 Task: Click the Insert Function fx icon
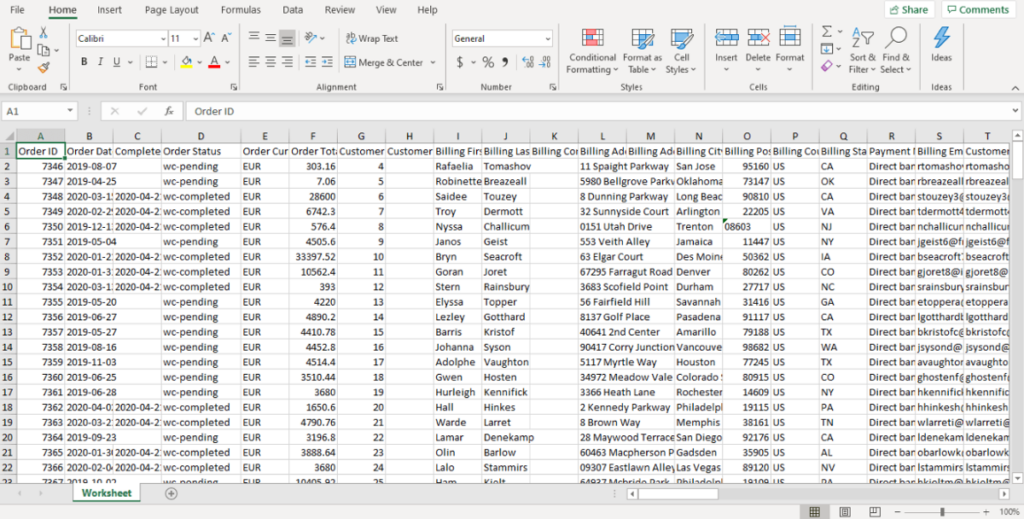pos(169,112)
